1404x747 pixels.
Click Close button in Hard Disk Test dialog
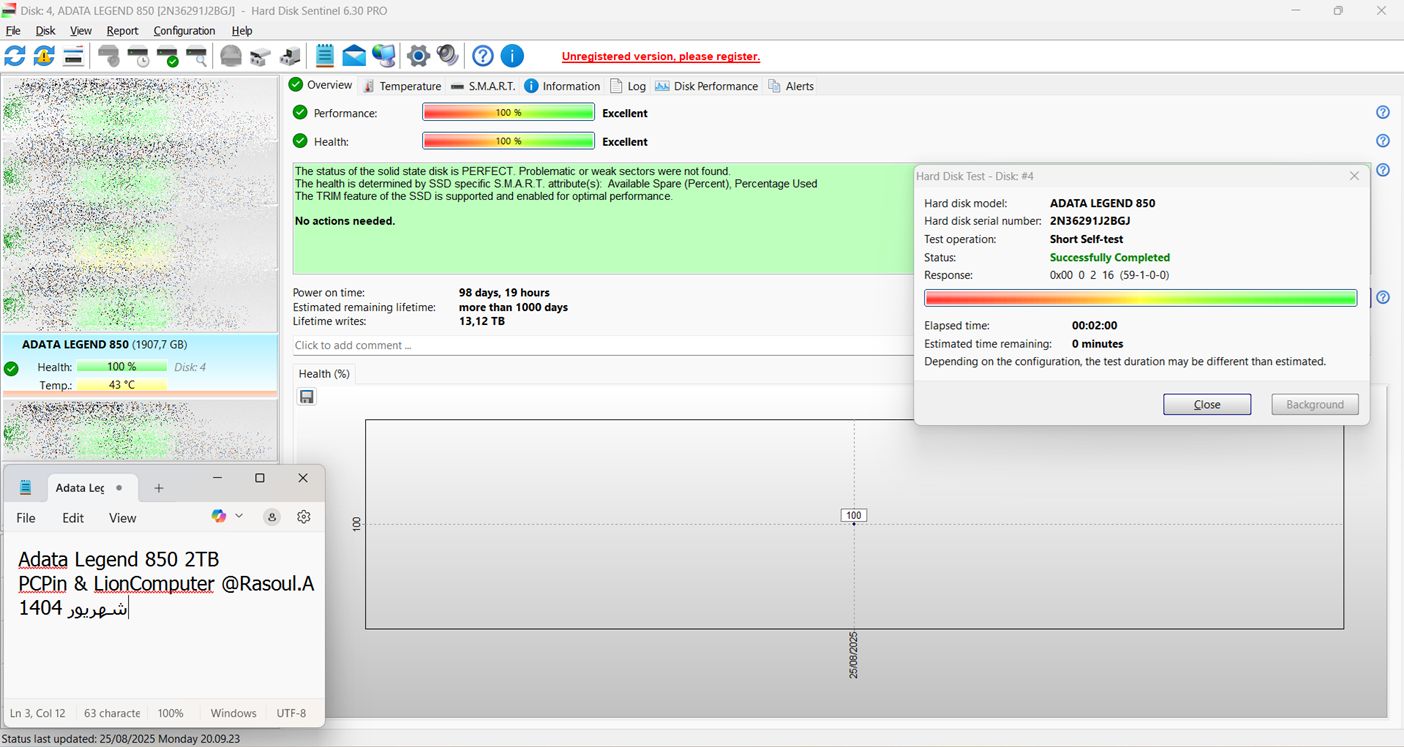[x=1207, y=404]
